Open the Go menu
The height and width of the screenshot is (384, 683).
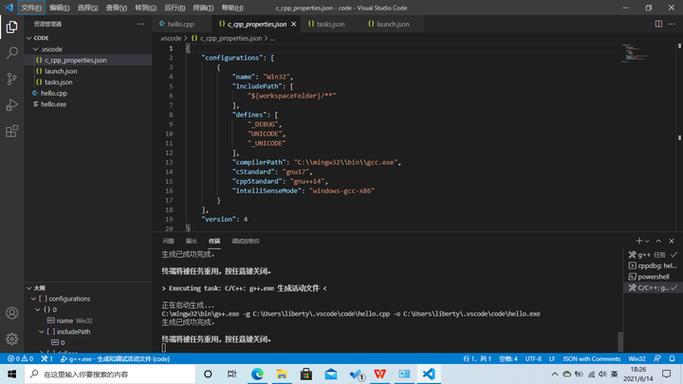click(x=145, y=8)
